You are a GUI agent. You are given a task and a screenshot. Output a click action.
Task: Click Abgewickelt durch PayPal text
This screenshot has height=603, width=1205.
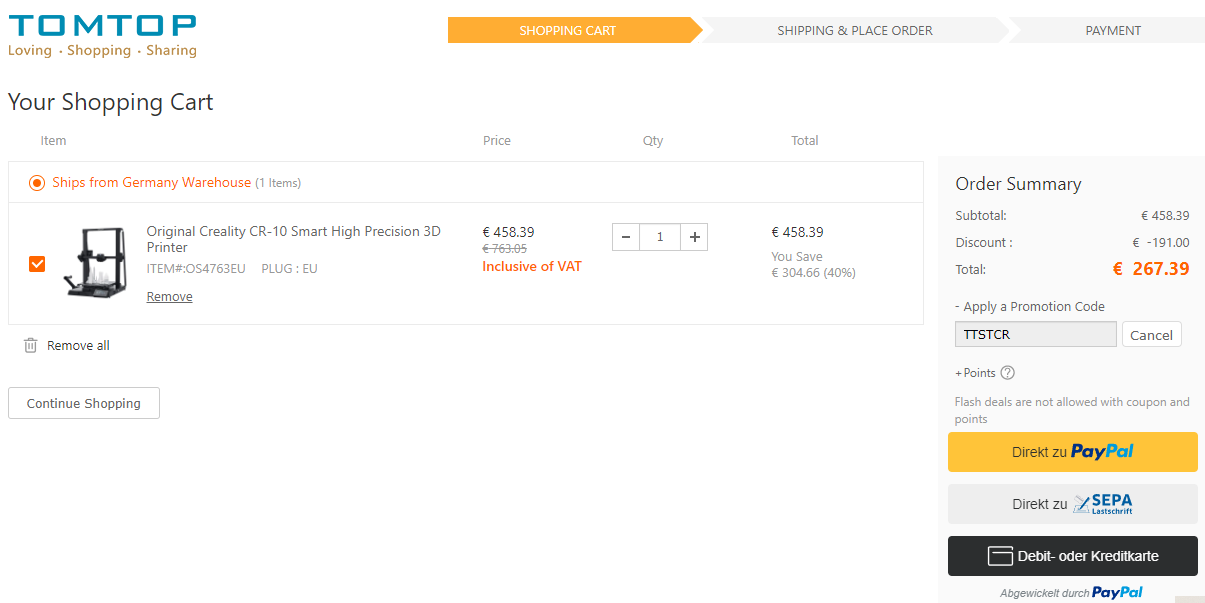1071,592
